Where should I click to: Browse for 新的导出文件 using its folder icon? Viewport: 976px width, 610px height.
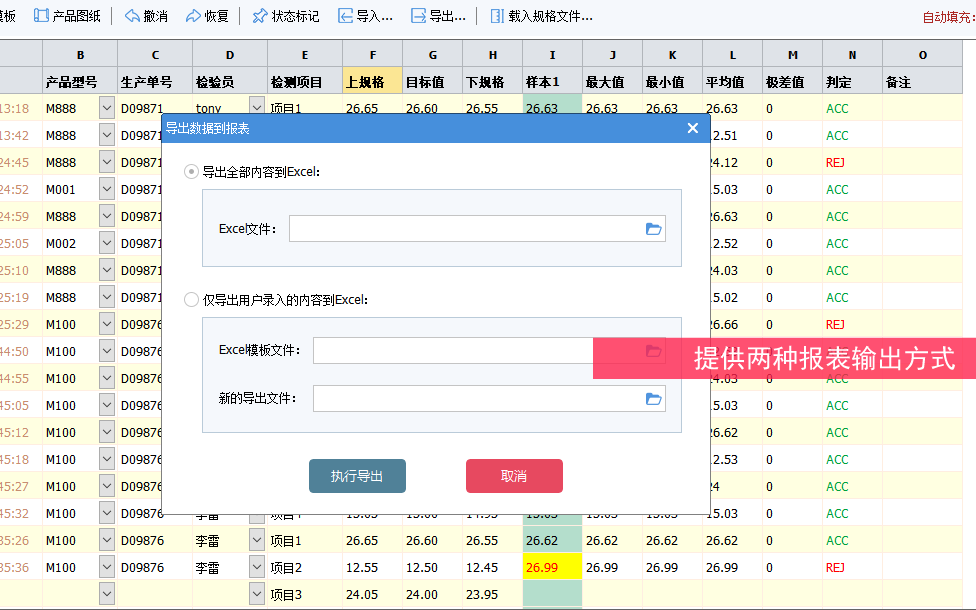pyautogui.click(x=653, y=399)
